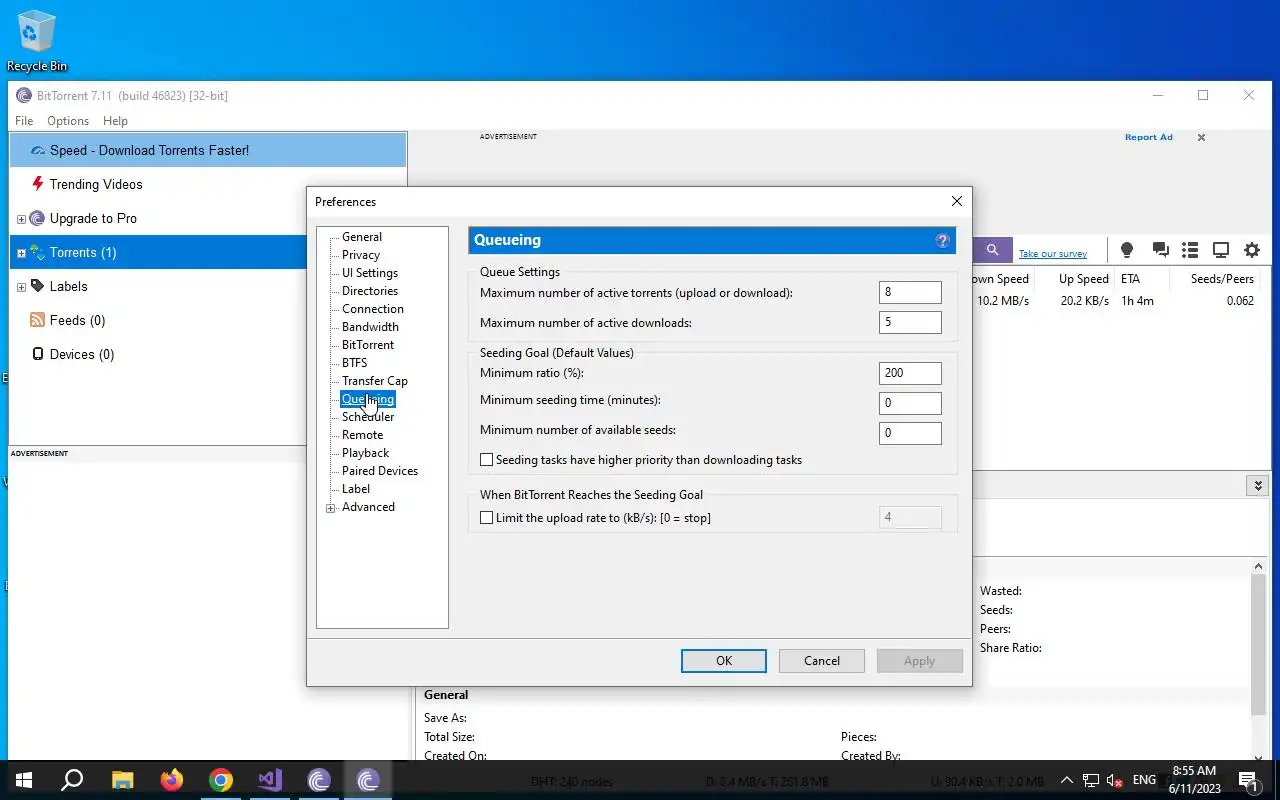Open the gear settings icon in toolbar
The height and width of the screenshot is (800, 1280).
(1252, 250)
